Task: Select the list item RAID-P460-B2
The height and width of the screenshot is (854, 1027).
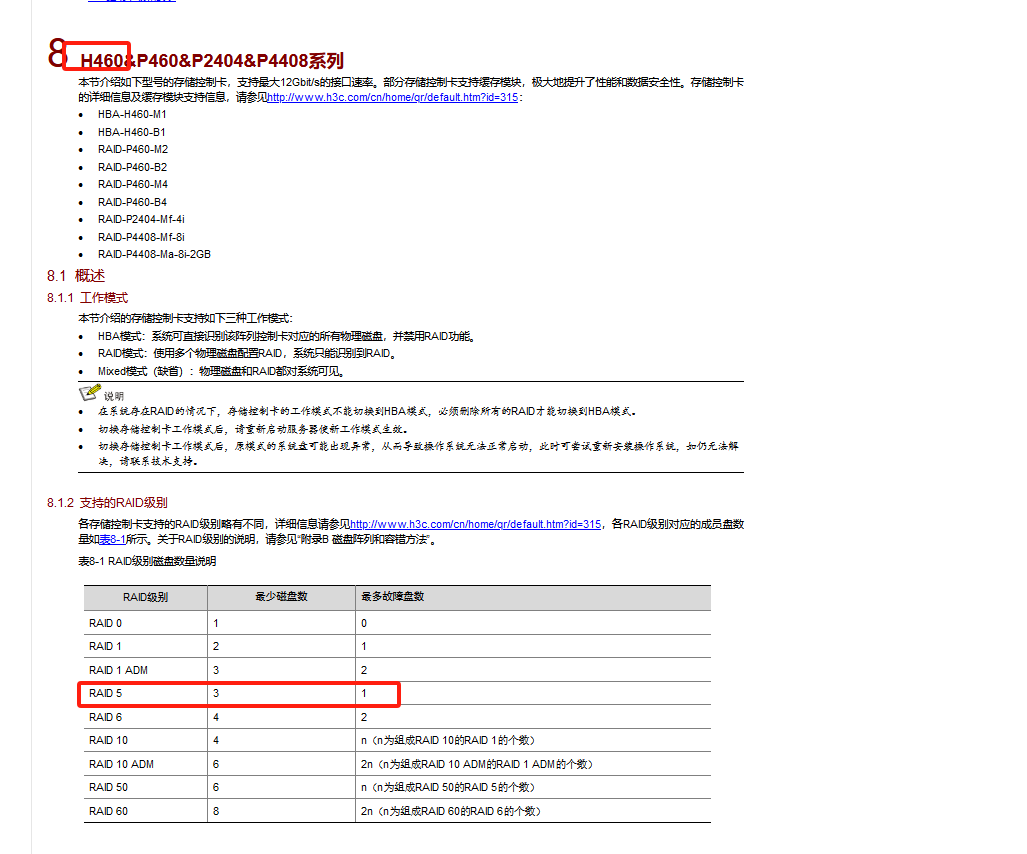Action: point(132,168)
